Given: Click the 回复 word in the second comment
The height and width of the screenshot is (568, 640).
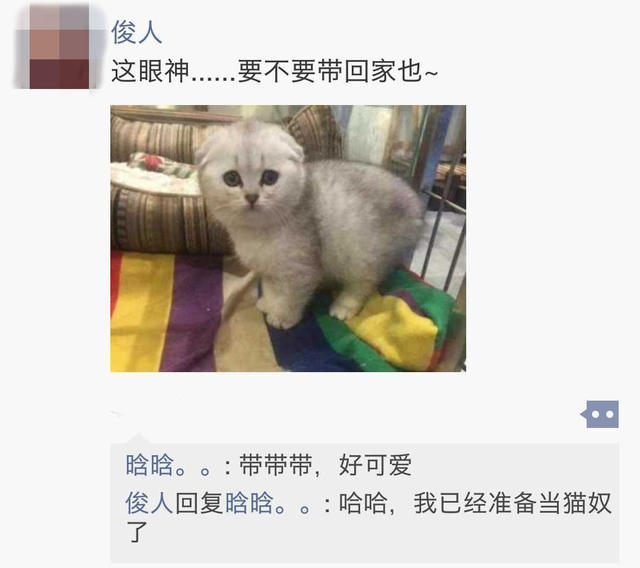Looking at the screenshot, I should [199, 503].
